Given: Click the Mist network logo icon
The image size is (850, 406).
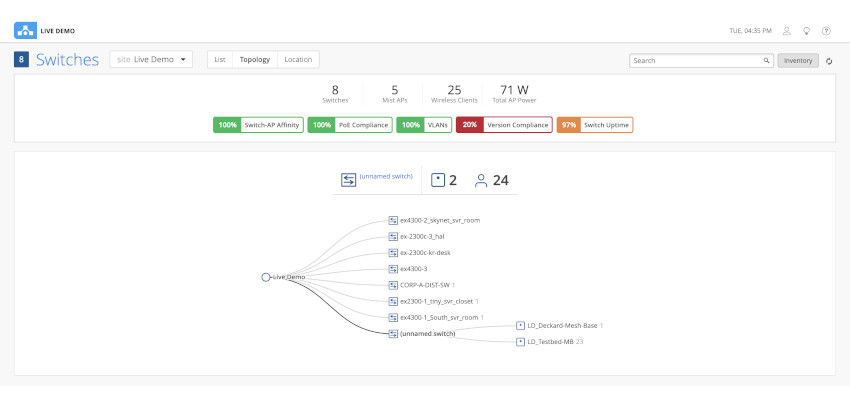Looking at the screenshot, I should click(25, 30).
